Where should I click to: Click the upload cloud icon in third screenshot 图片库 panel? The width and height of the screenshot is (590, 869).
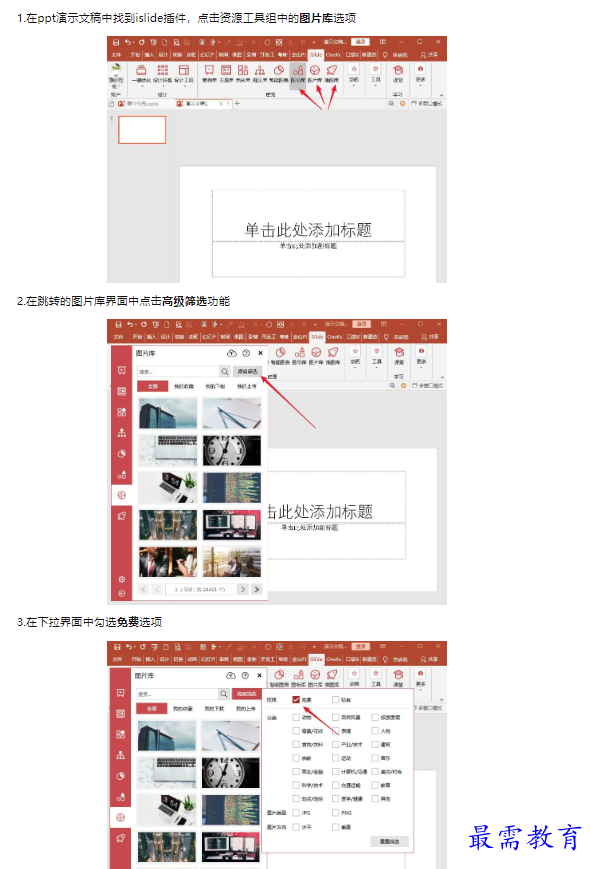pos(231,676)
